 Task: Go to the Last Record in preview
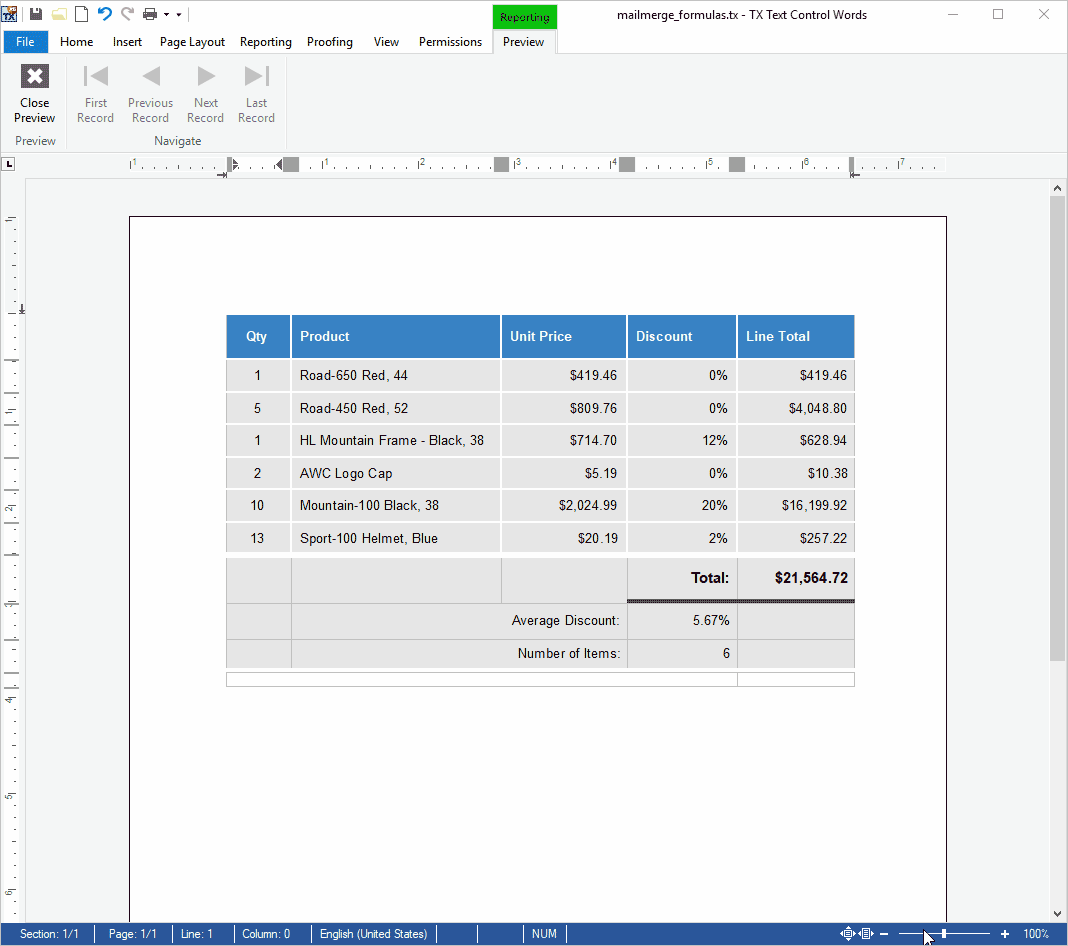point(256,92)
